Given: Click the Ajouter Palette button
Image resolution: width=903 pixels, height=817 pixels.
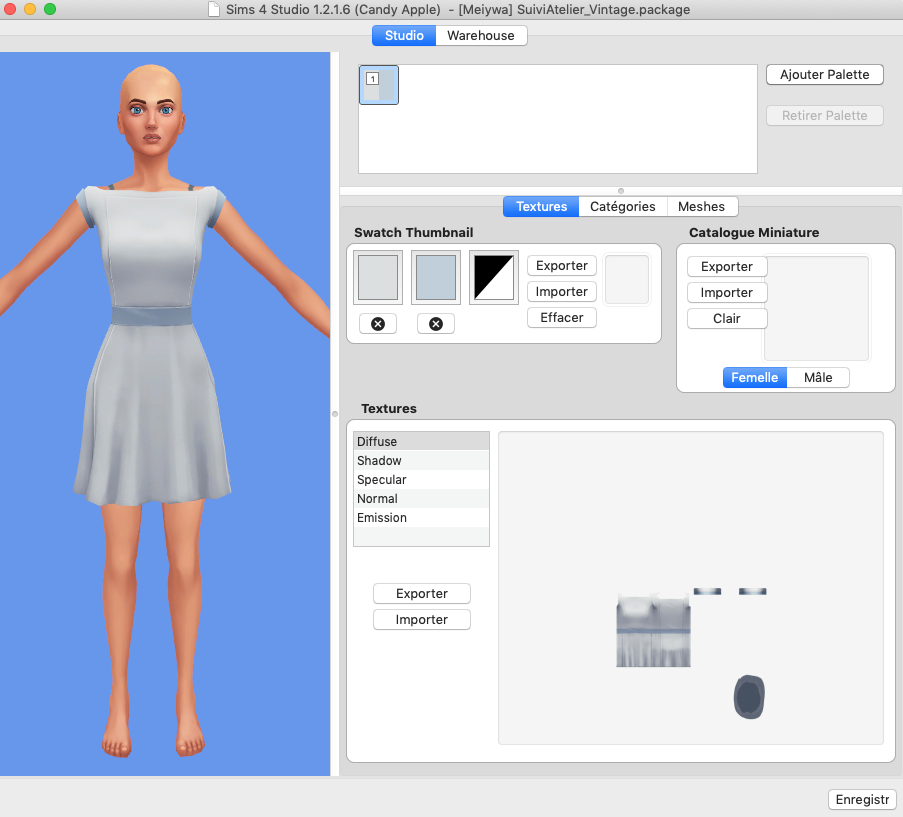Looking at the screenshot, I should coord(825,75).
